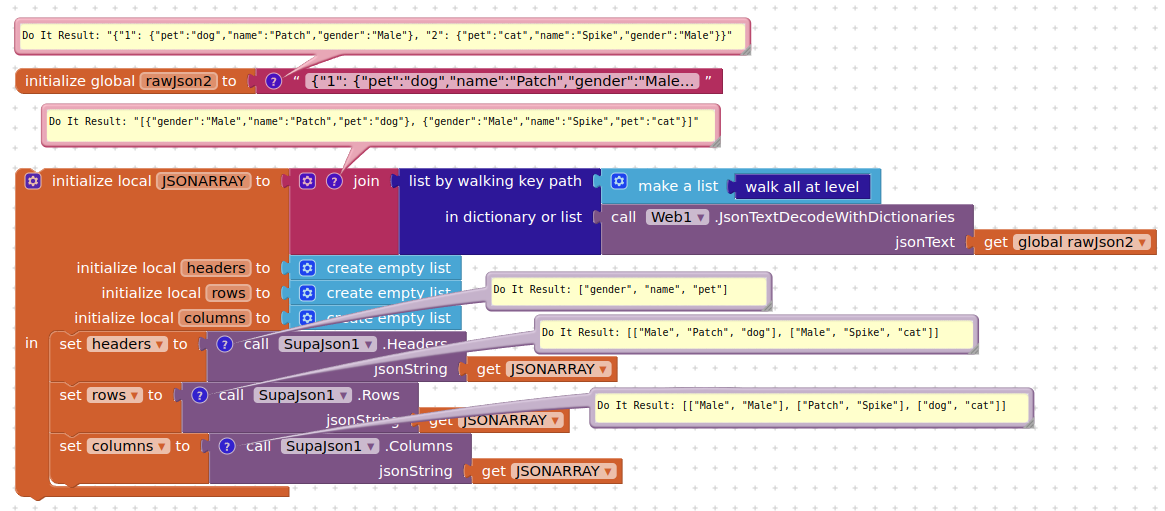Viewport: 1165px width, 511px height.
Task: Click gear on rows' create empty list
Action: coord(308,293)
